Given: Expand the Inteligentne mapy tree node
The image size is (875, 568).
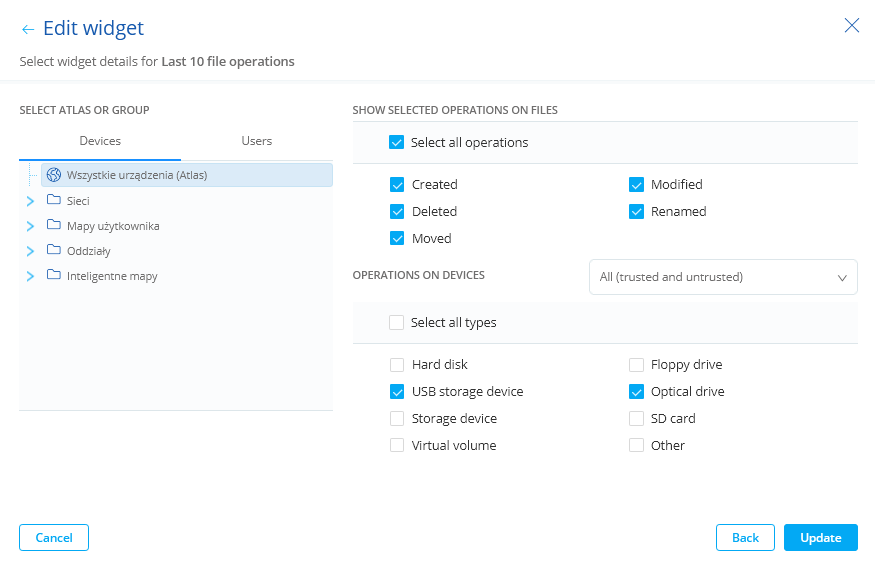Looking at the screenshot, I should pos(30,276).
